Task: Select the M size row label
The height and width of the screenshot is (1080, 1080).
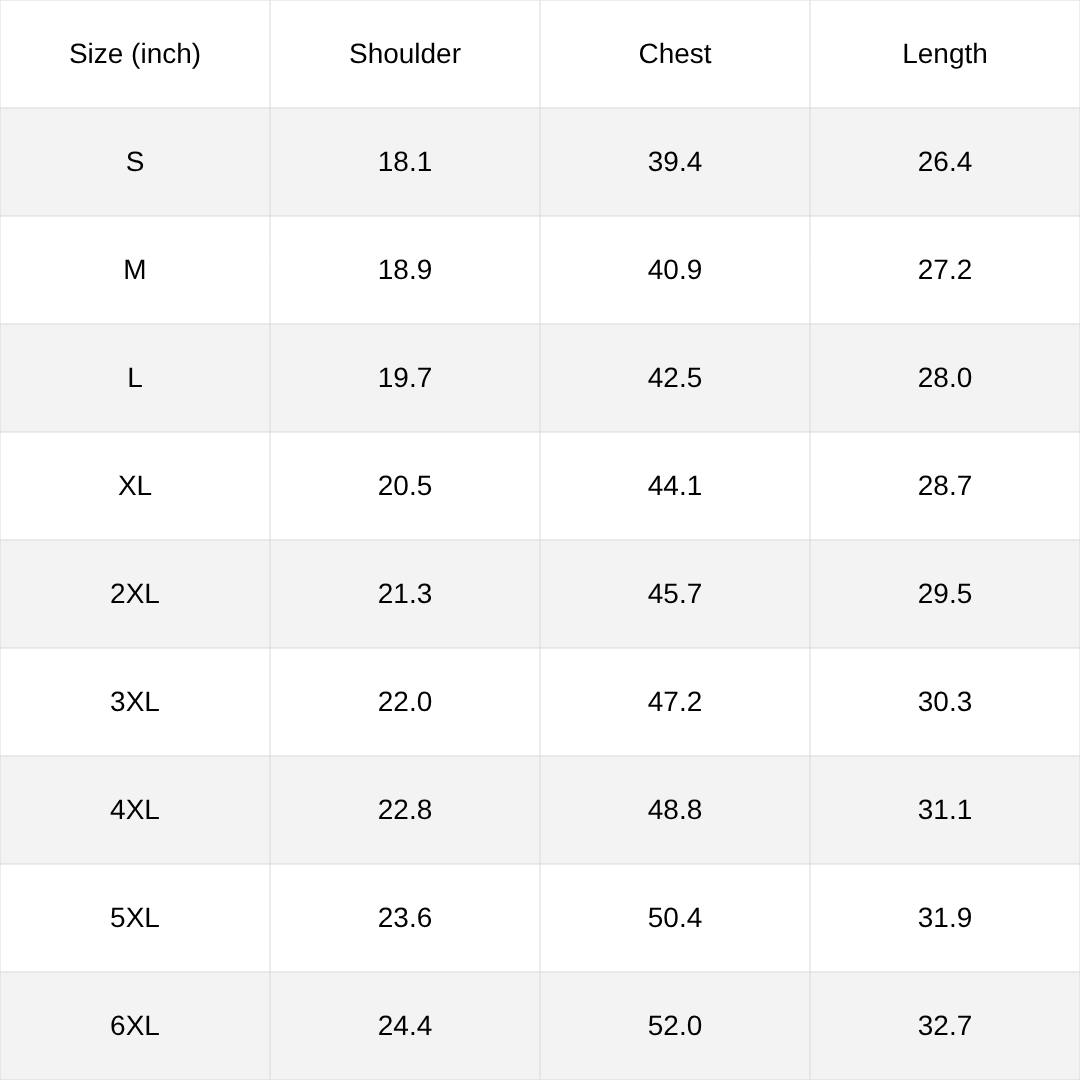Action: (x=135, y=269)
